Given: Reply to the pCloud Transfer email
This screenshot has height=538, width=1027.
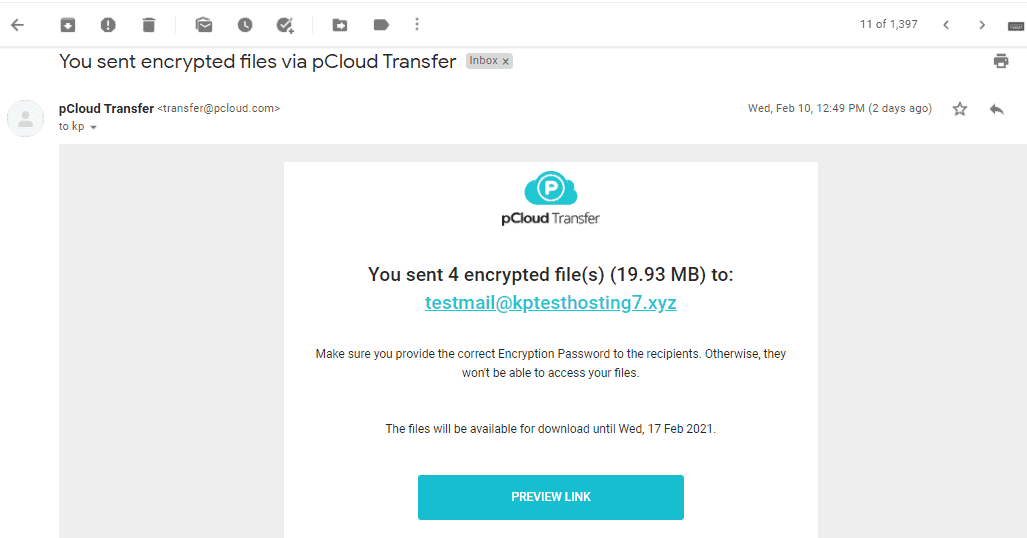Looking at the screenshot, I should pyautogui.click(x=996, y=109).
